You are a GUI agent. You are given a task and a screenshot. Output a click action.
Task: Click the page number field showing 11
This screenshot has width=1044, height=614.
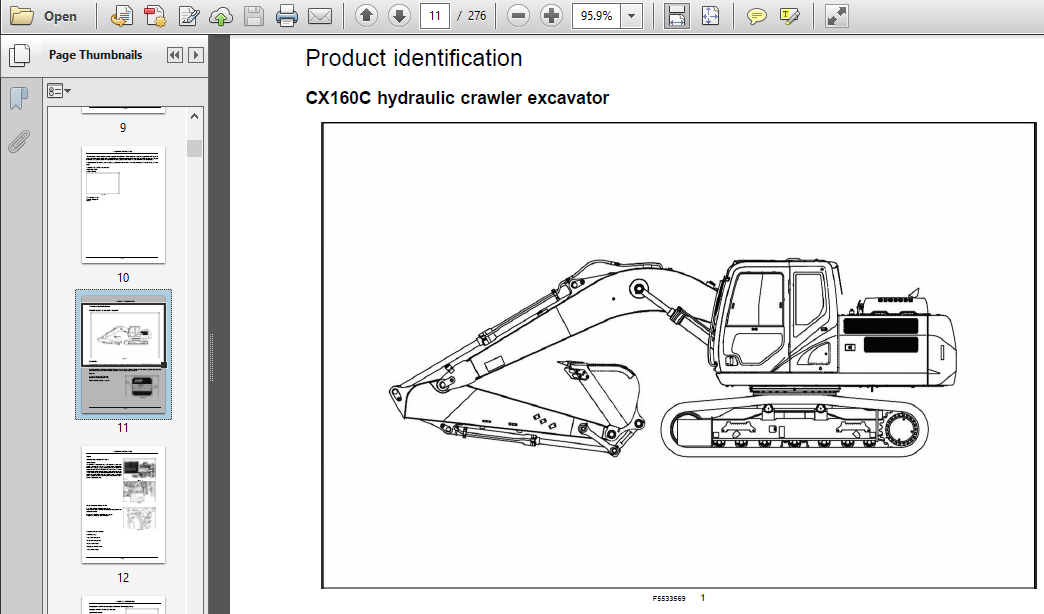tap(435, 16)
